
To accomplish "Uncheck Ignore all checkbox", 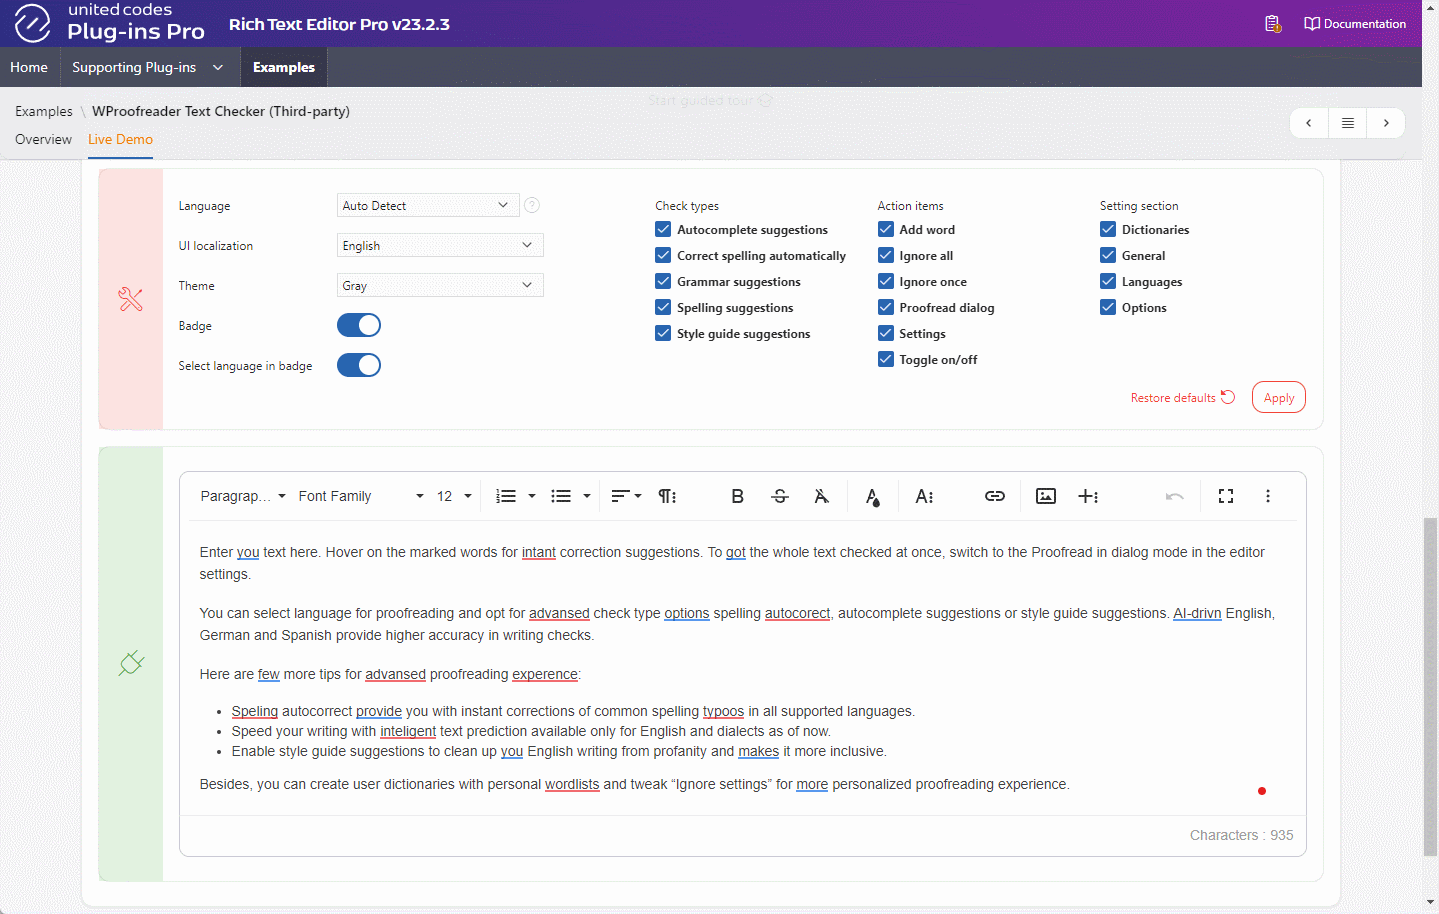I will click(886, 255).
